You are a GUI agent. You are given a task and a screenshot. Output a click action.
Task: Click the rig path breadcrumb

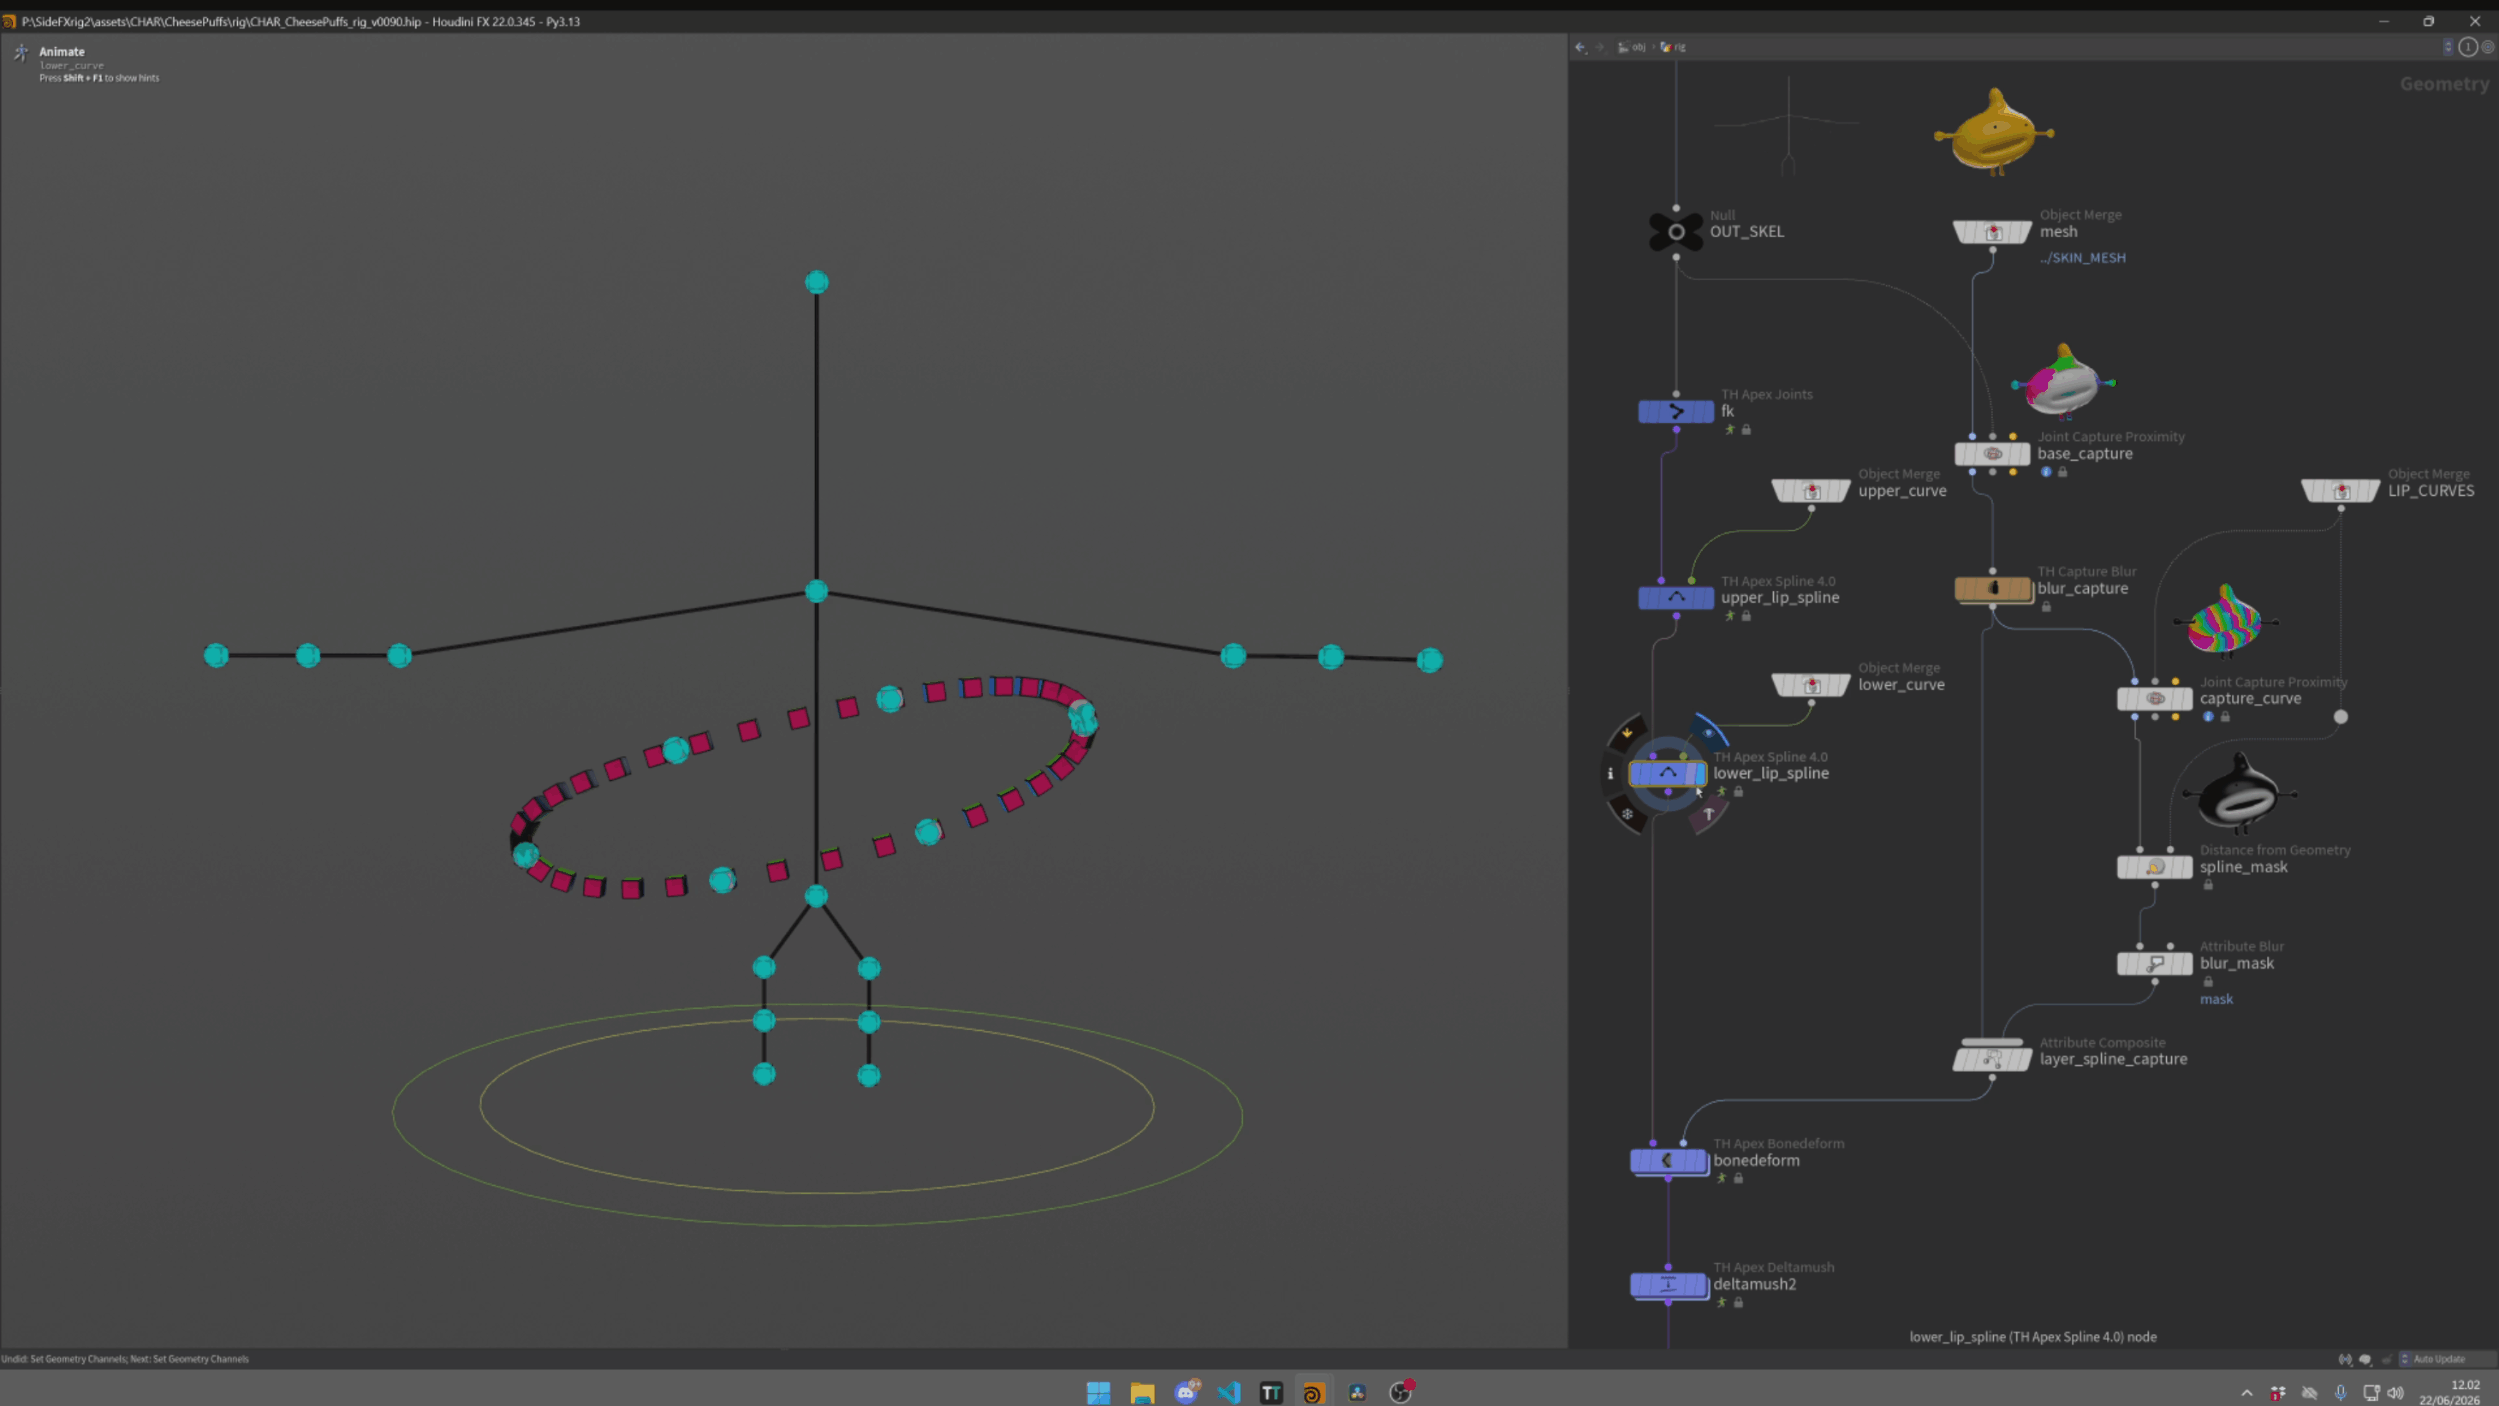[x=1673, y=47]
